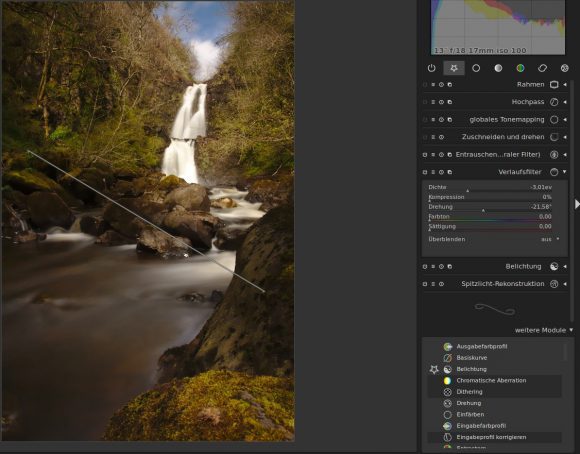Show the correction module group (bandage icon)
The image size is (580, 454).
click(x=542, y=68)
